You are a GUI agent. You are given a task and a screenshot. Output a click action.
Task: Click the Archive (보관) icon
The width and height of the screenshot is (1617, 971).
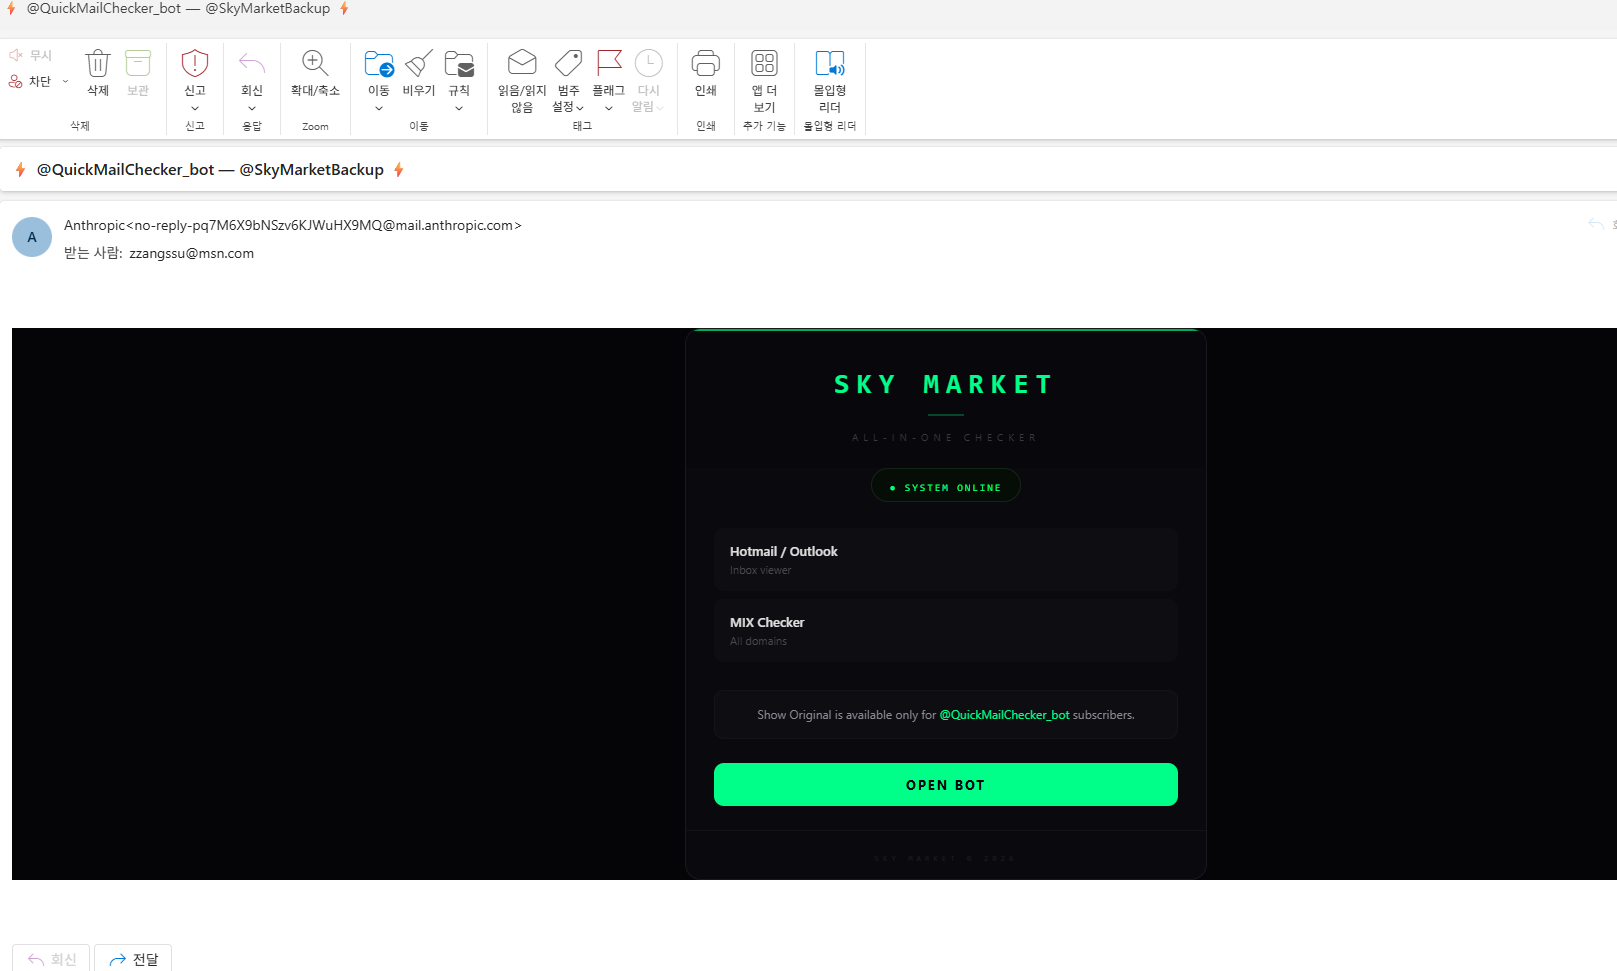tap(138, 64)
